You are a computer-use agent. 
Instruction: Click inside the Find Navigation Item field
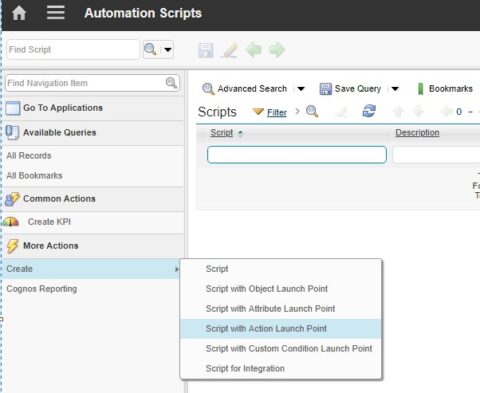(x=85, y=83)
